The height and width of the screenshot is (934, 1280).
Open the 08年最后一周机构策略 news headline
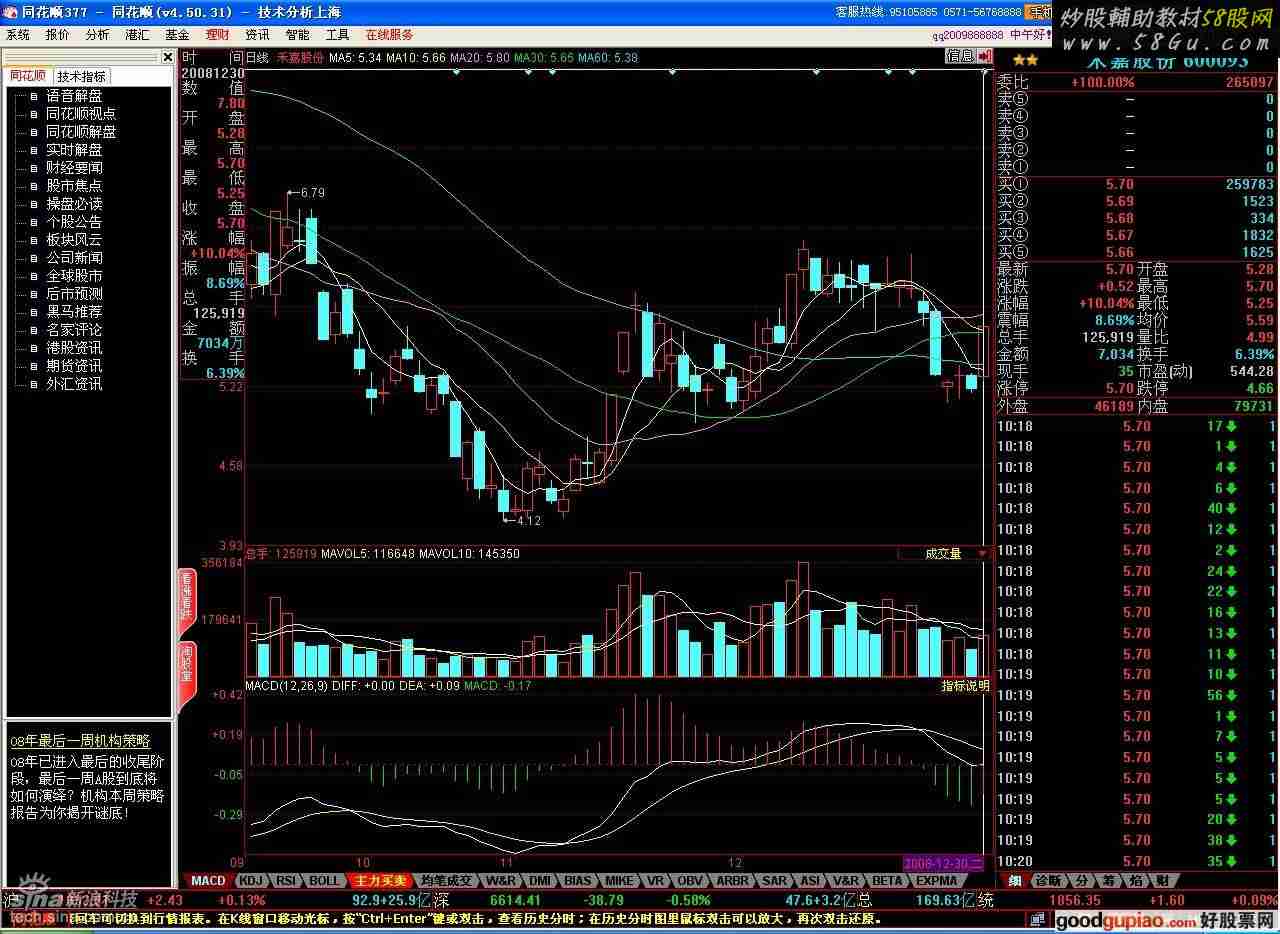(x=80, y=741)
